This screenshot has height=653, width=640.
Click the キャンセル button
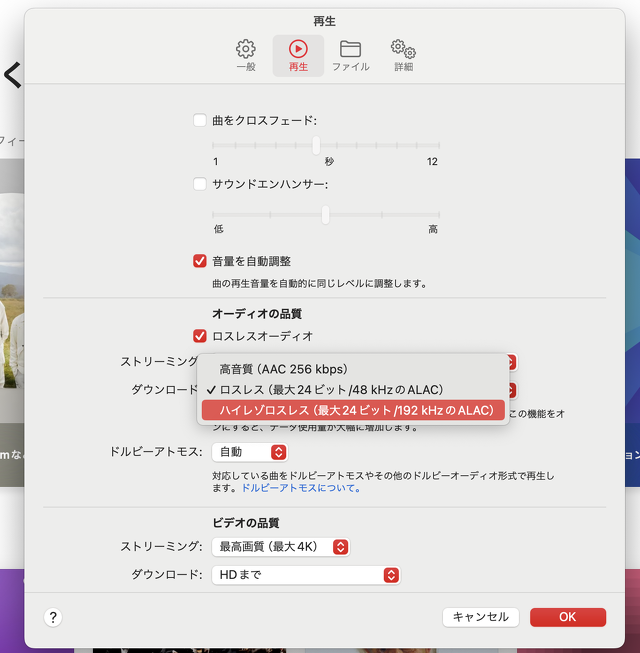pyautogui.click(x=480, y=617)
